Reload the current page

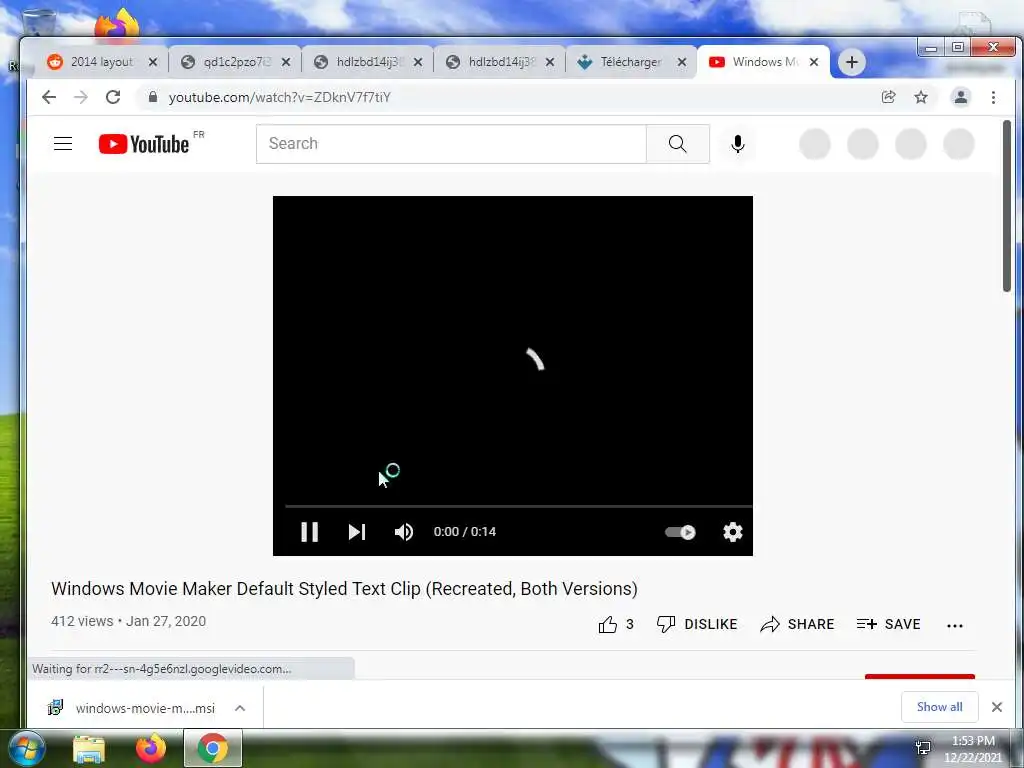(x=113, y=97)
